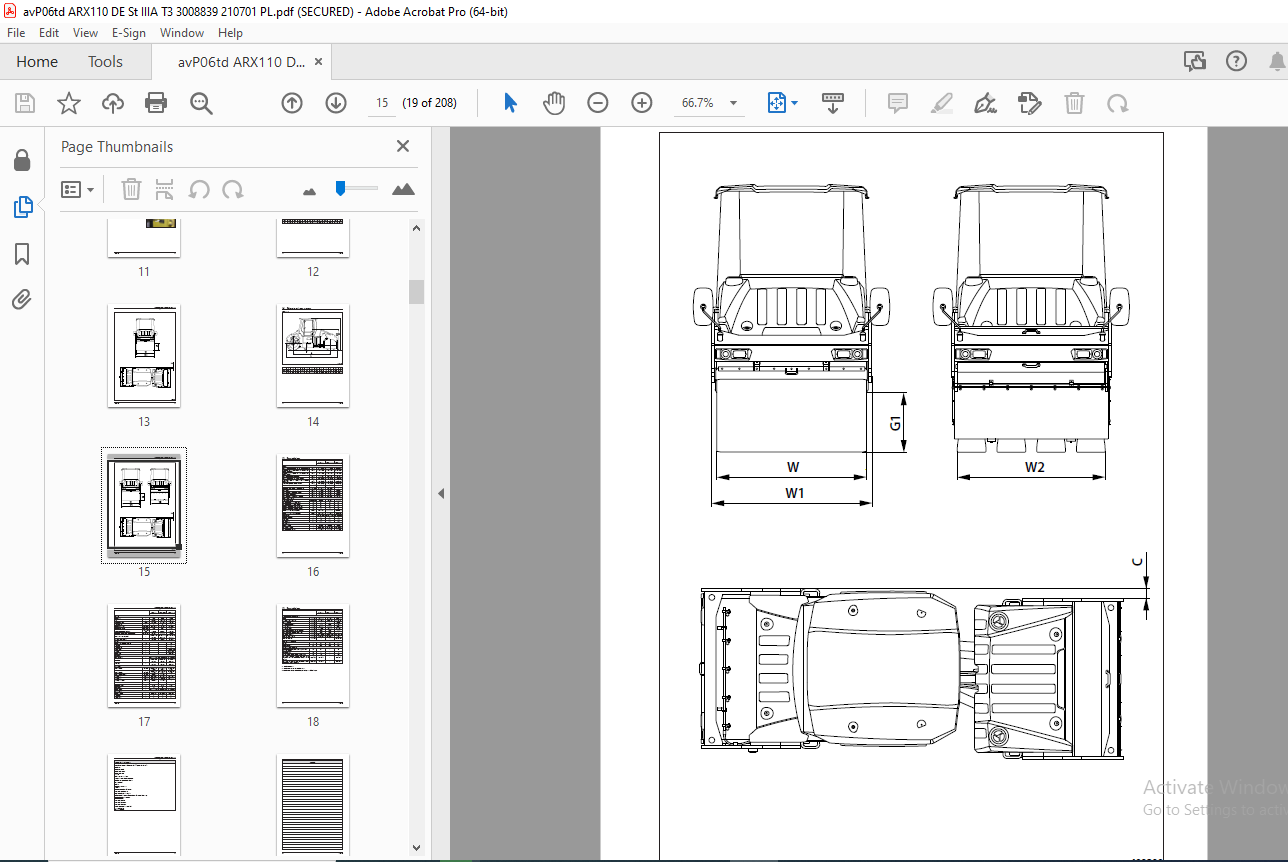Print the document
1288x862 pixels.
click(156, 103)
